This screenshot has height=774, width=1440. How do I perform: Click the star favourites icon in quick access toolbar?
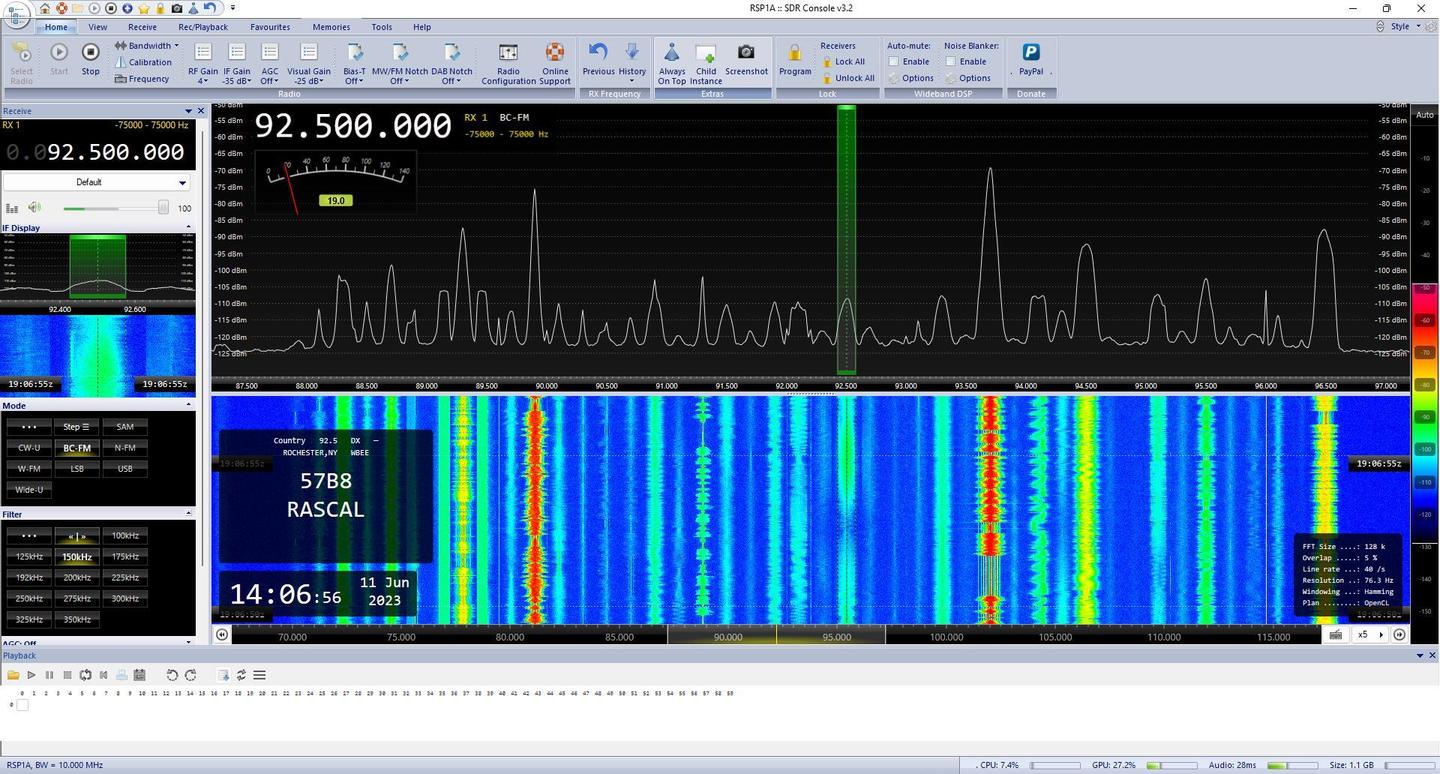[143, 8]
